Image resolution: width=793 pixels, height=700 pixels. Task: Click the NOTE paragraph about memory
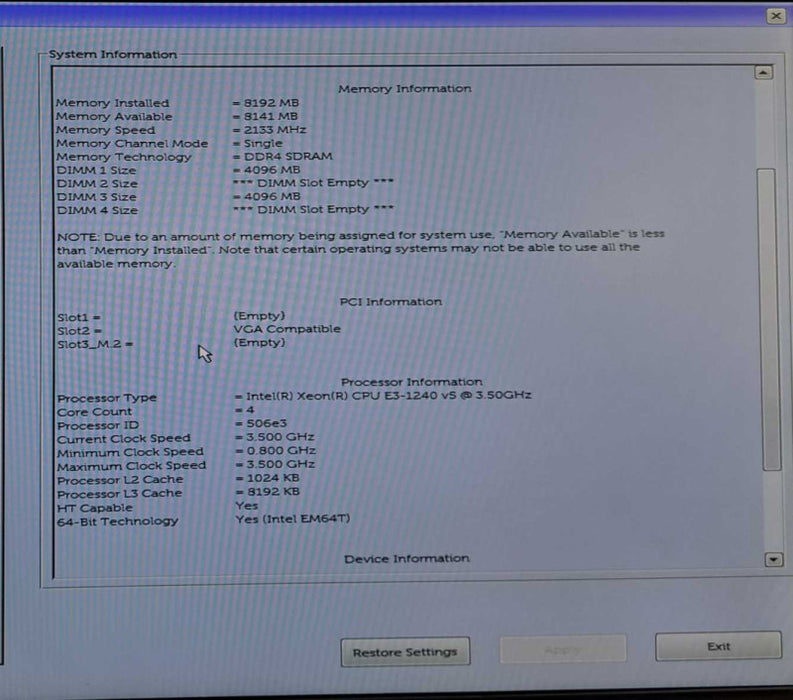click(361, 249)
